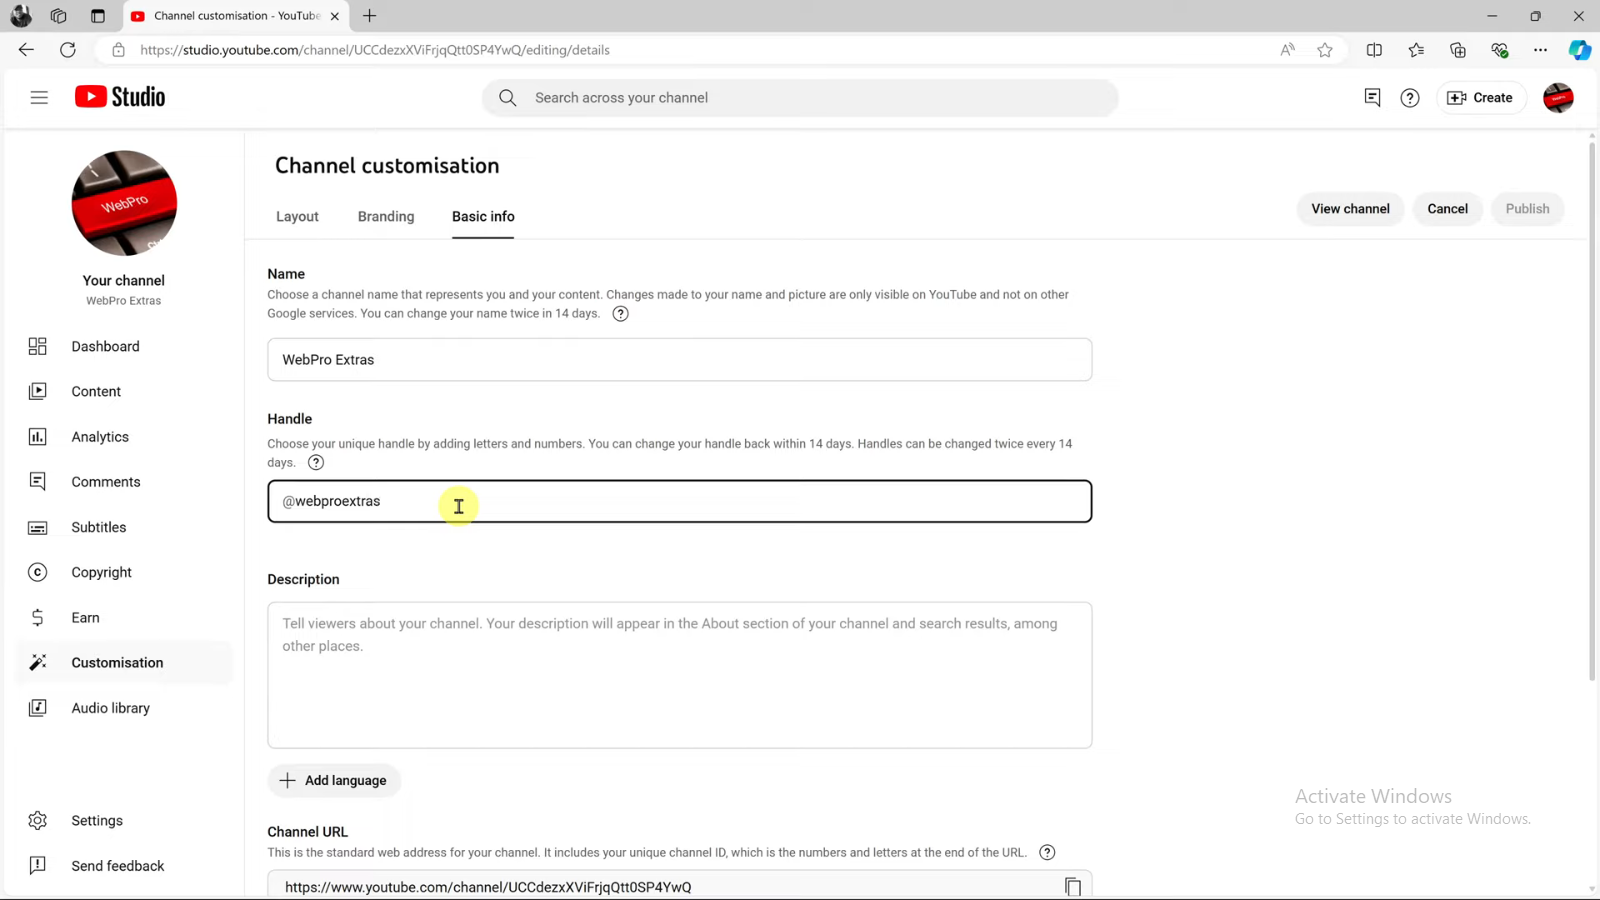This screenshot has height=900, width=1600.
Task: Click the Handle input field
Action: pos(679,501)
